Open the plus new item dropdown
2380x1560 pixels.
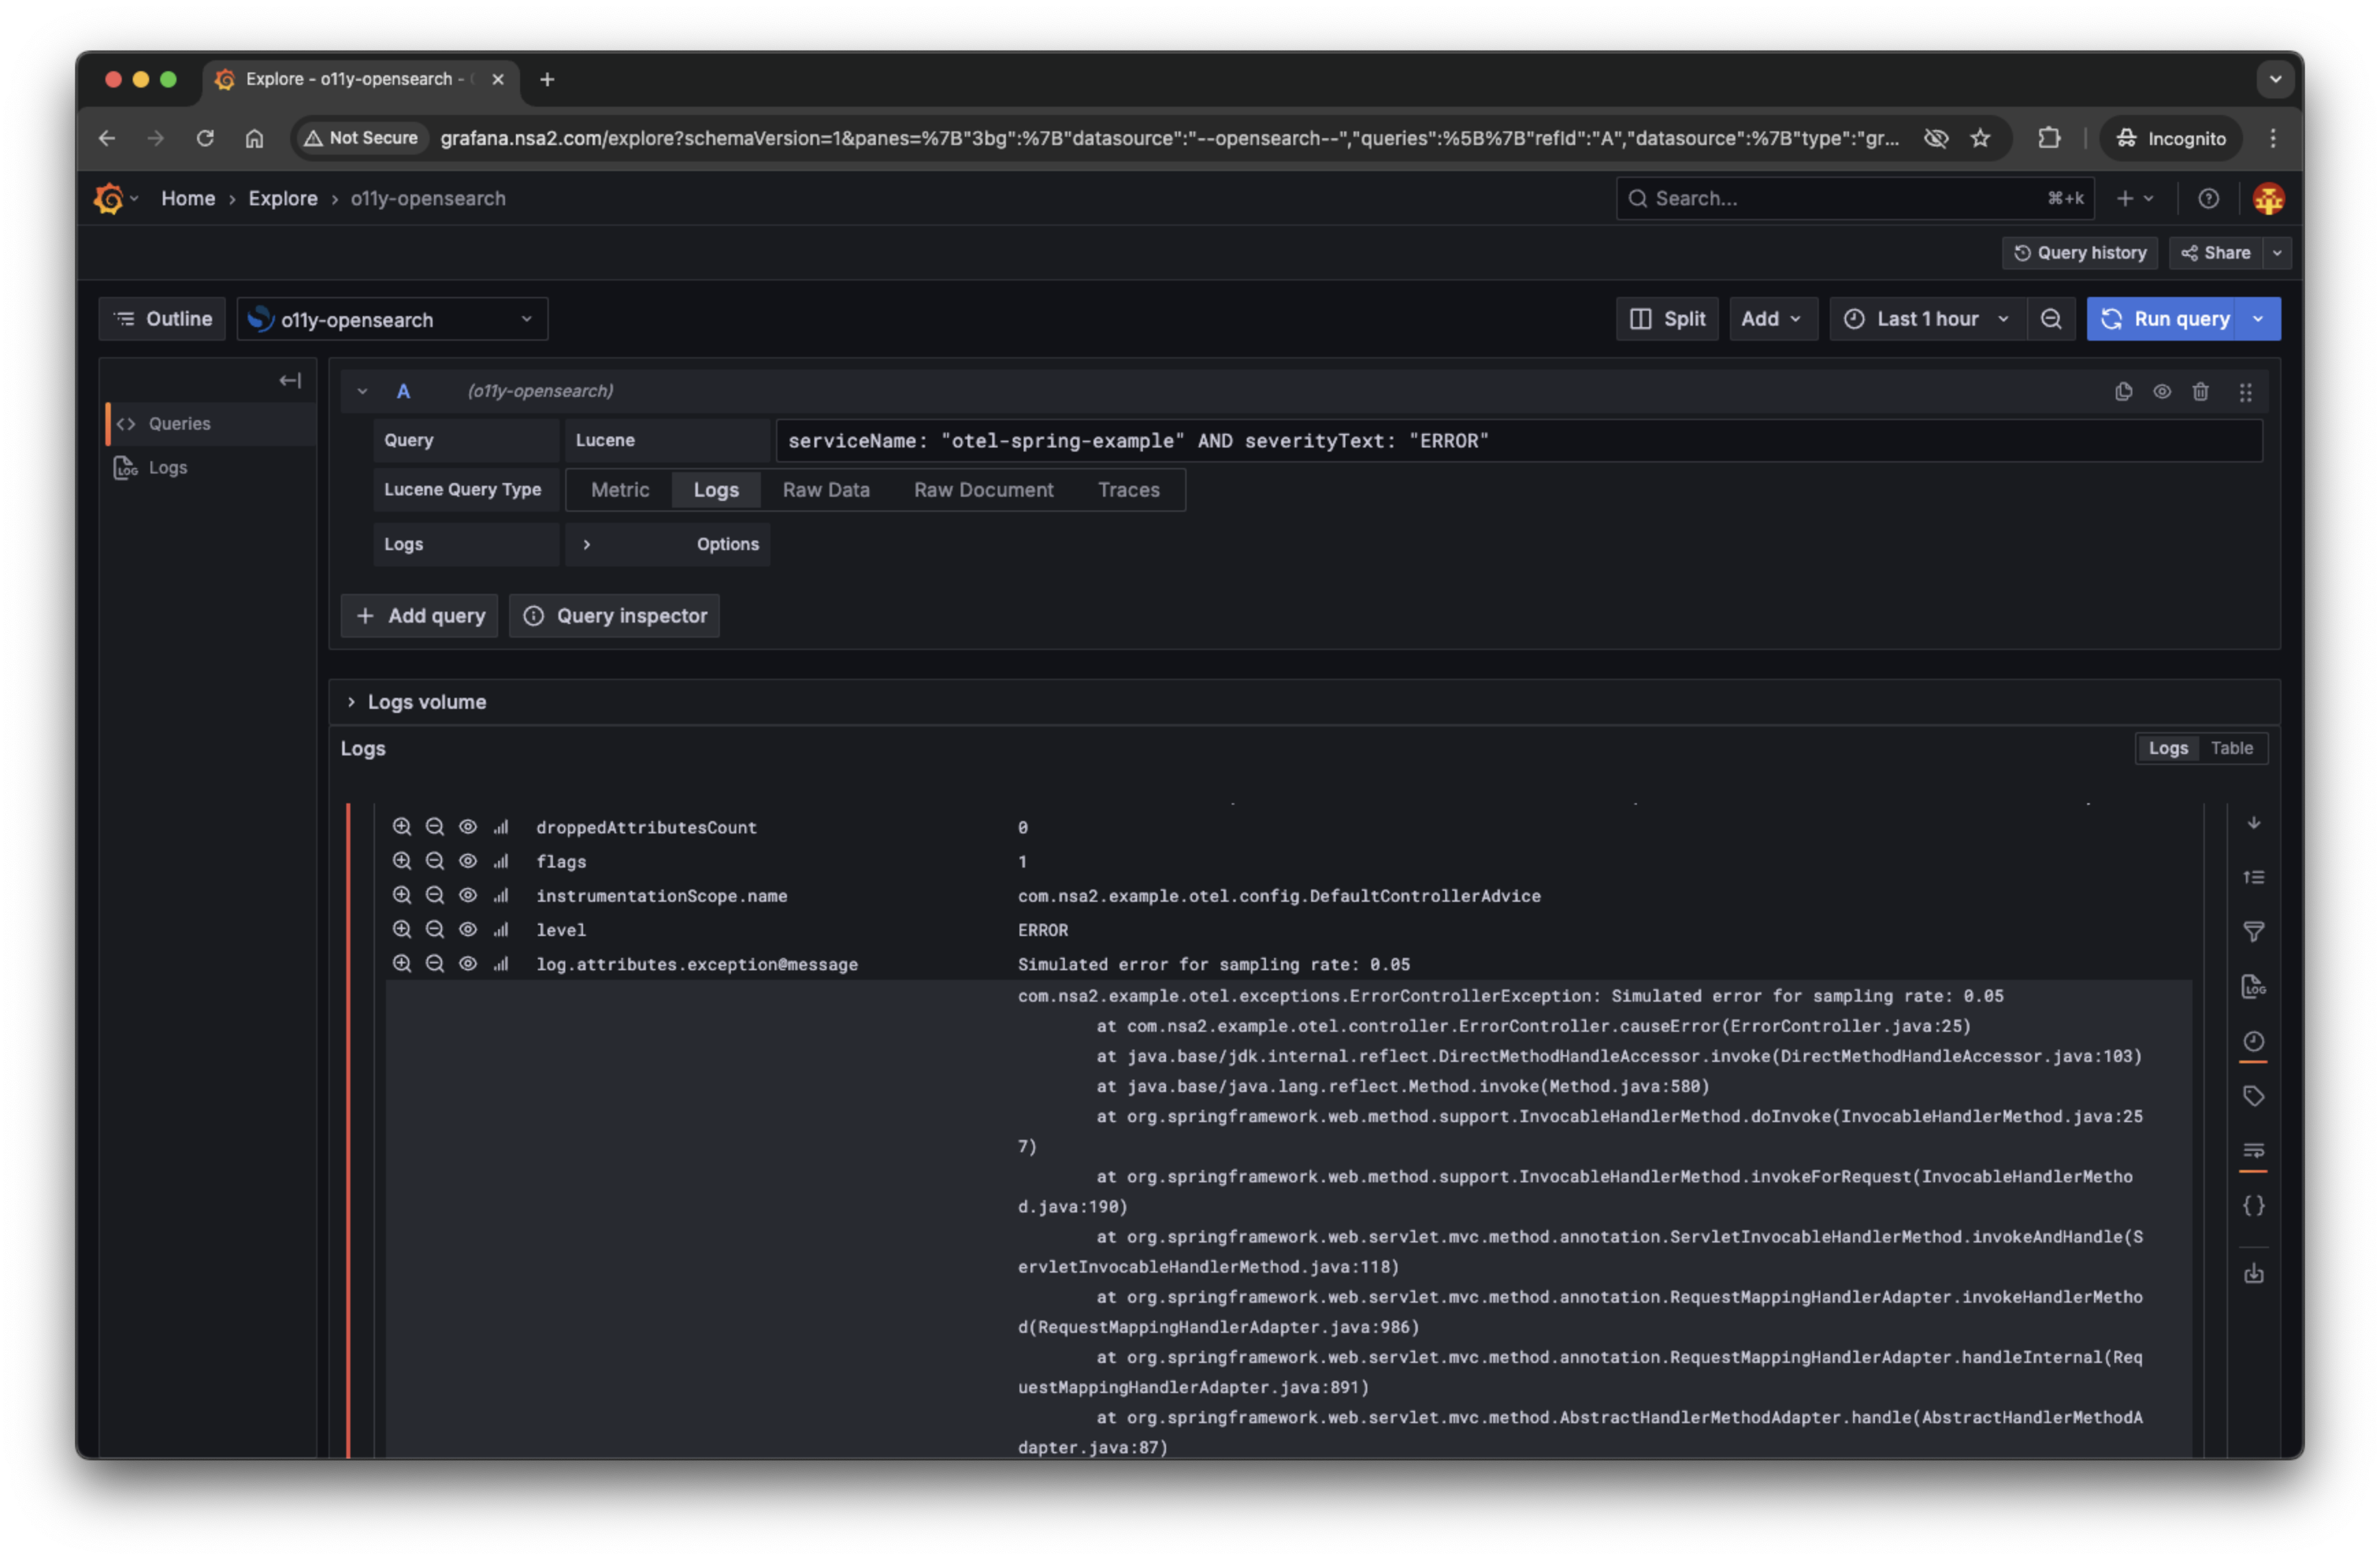point(2135,198)
